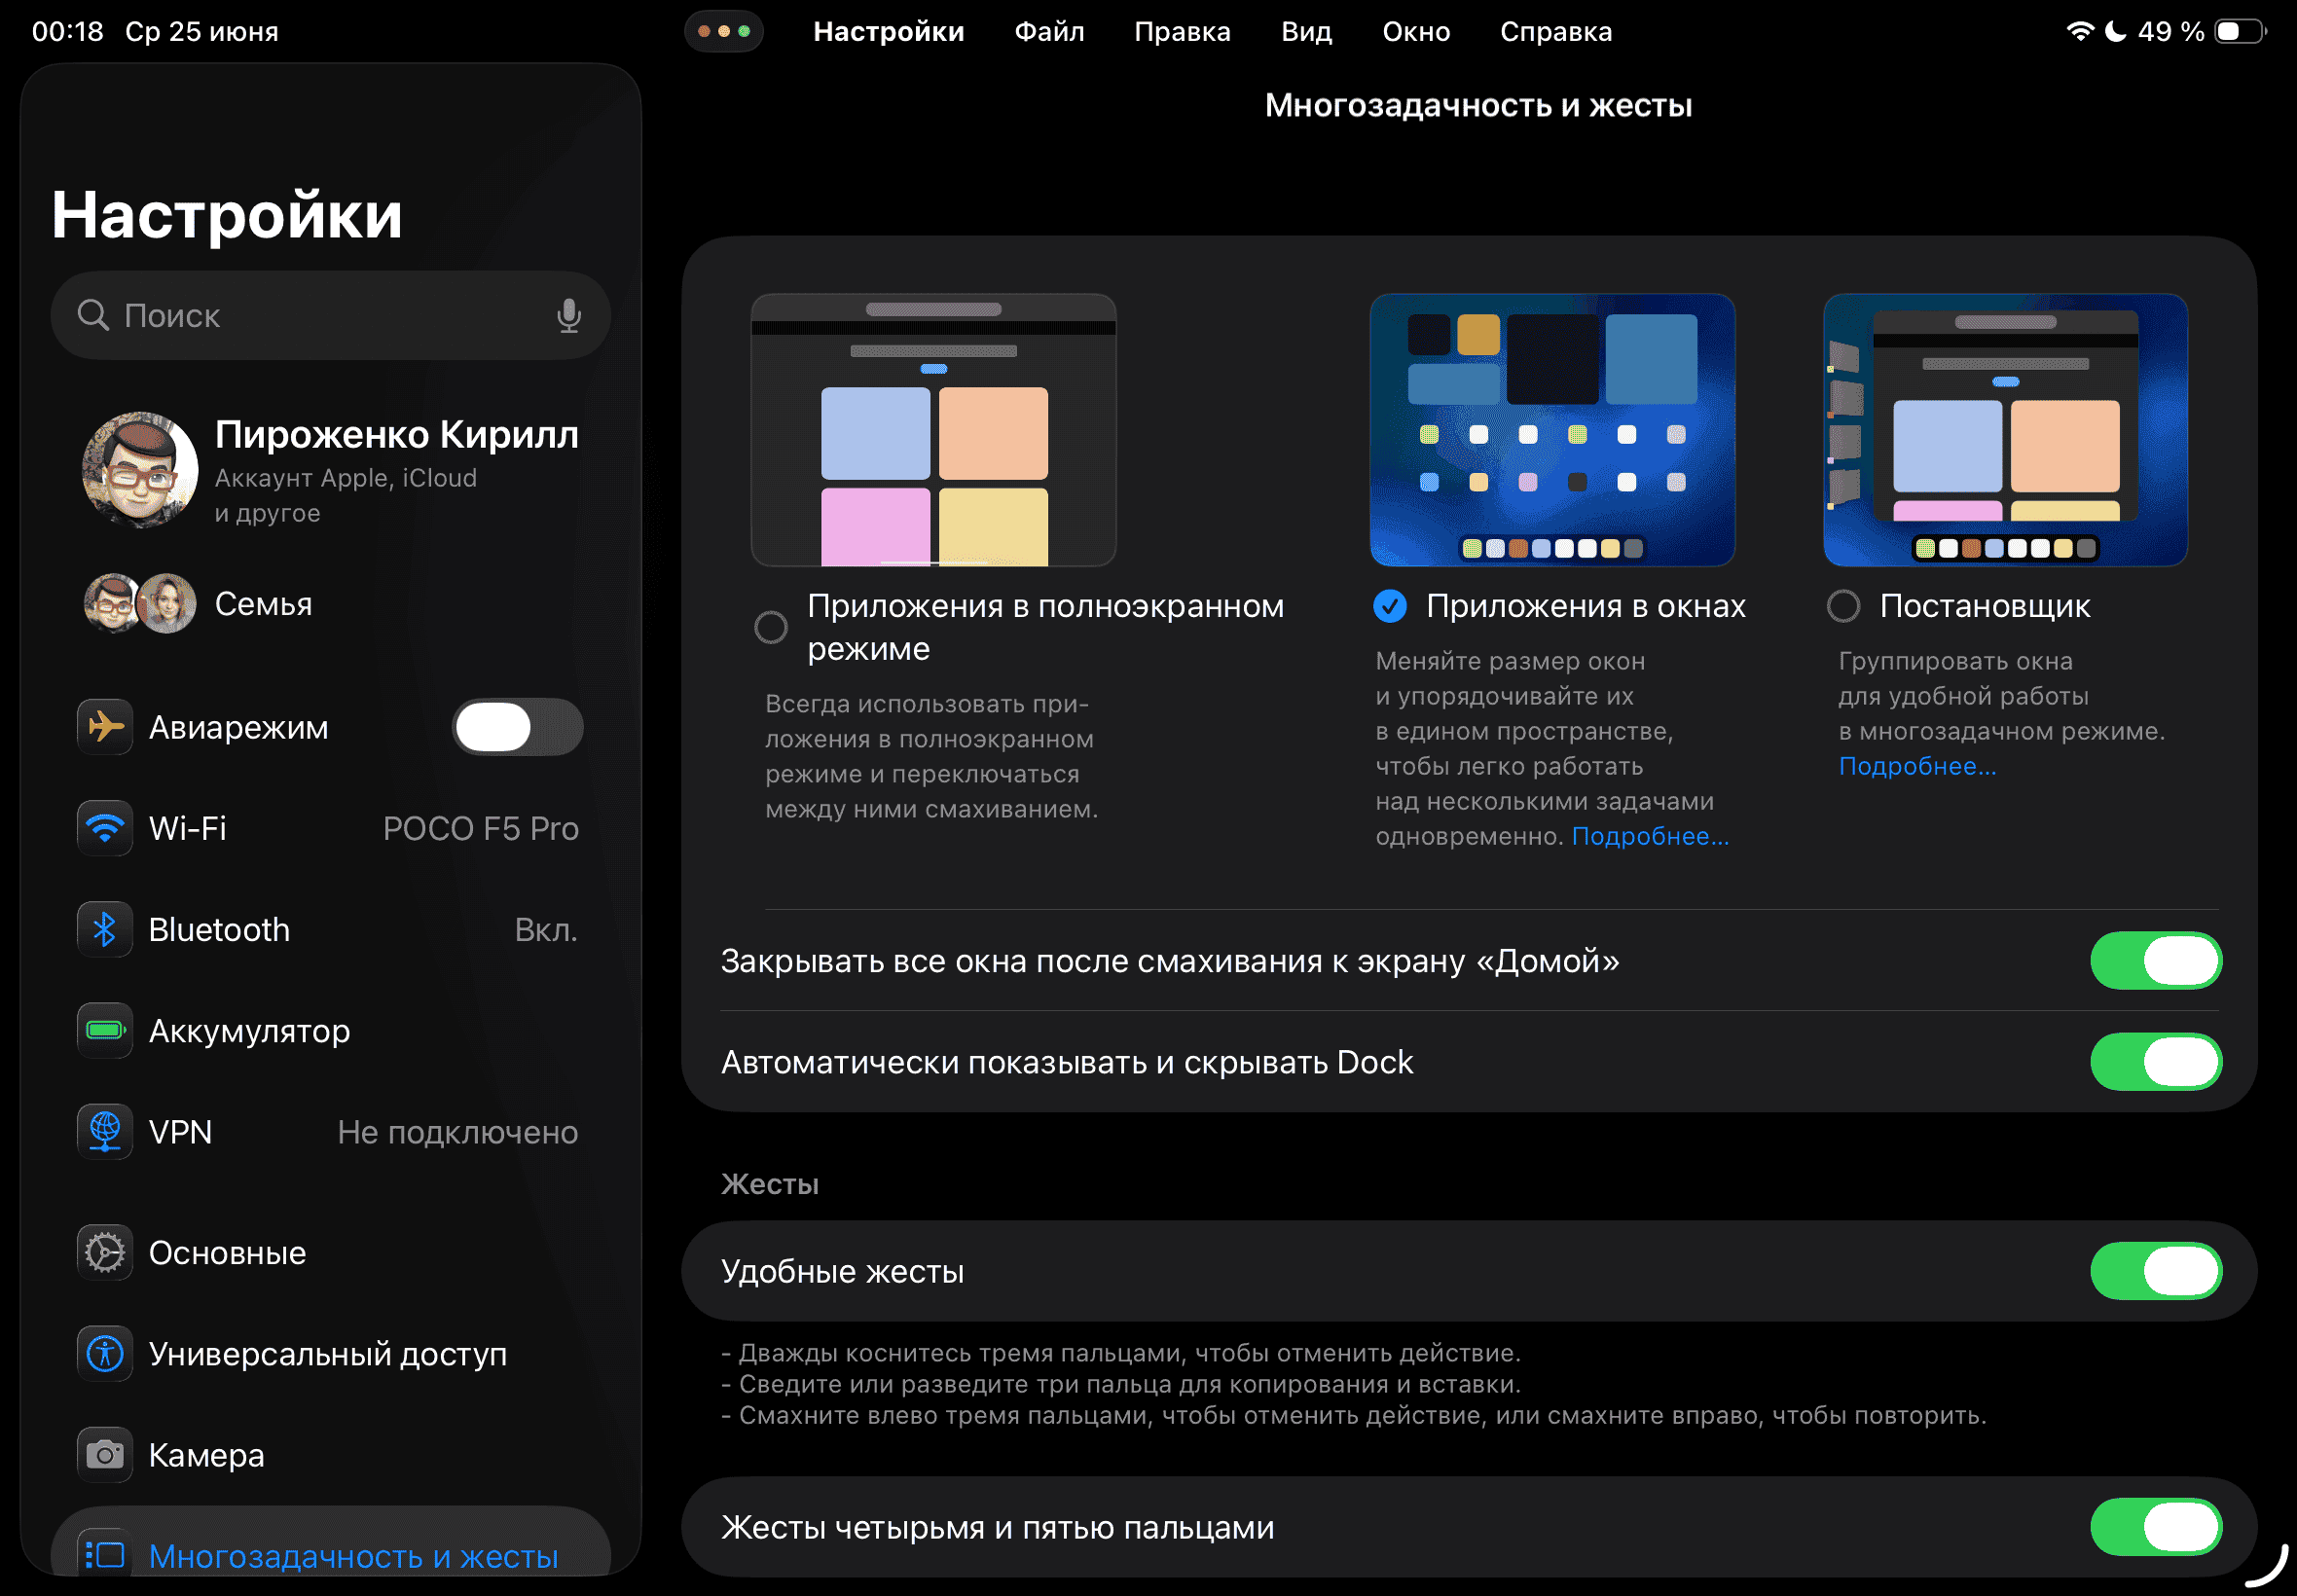Viewport: 2297px width, 1596px height.
Task: Click Подробнее link under Приложения в окнах
Action: pos(1650,836)
